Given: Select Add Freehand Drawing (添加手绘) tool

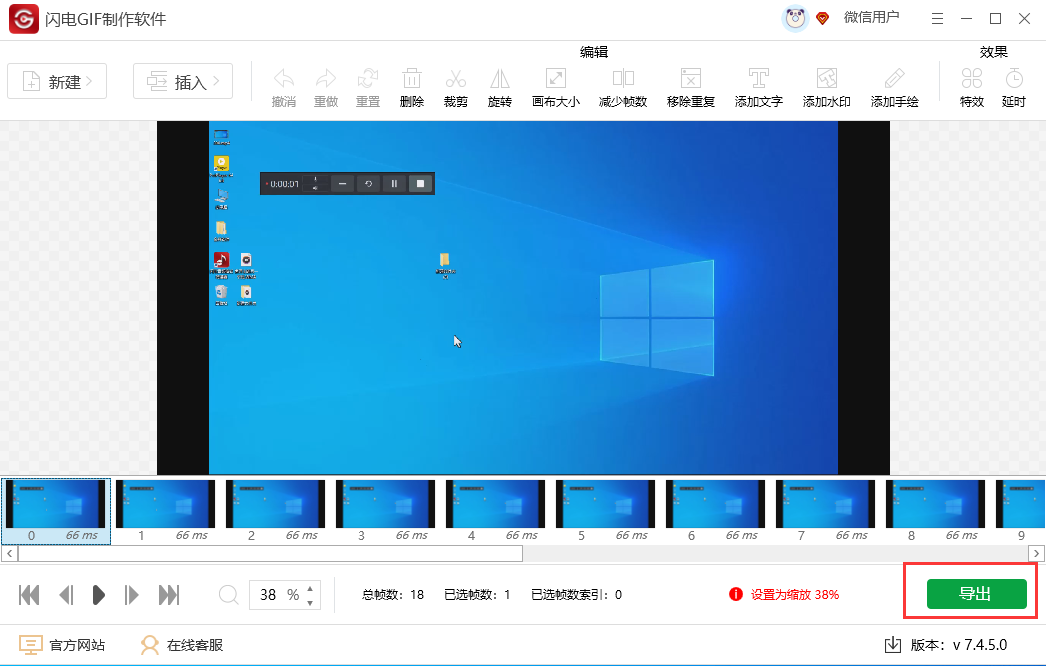Looking at the screenshot, I should click(894, 79).
